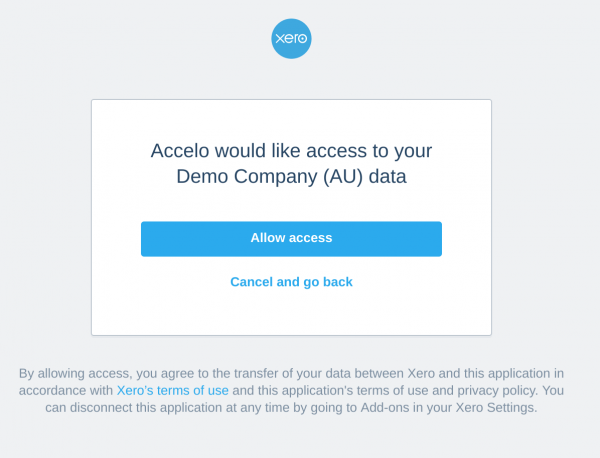The width and height of the screenshot is (600, 458).
Task: Click 'disconnect this application' in the disclaimer
Action: [153, 408]
